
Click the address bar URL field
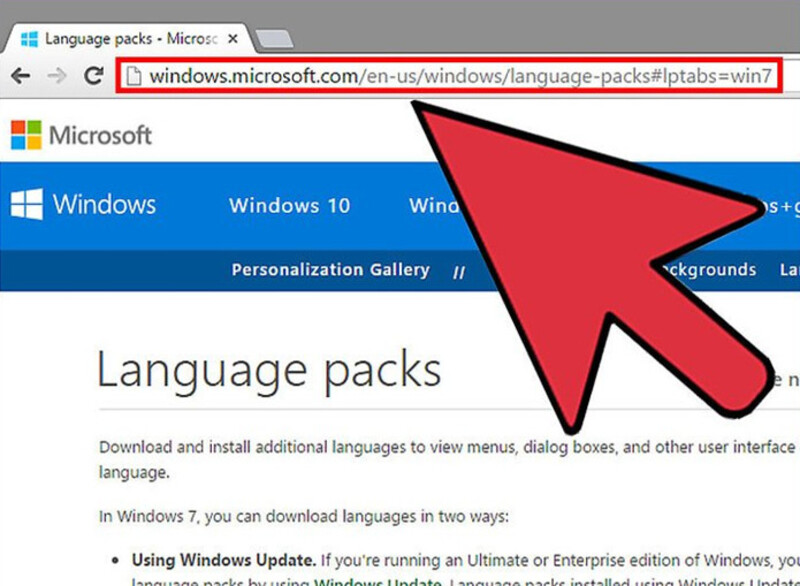coord(449,76)
